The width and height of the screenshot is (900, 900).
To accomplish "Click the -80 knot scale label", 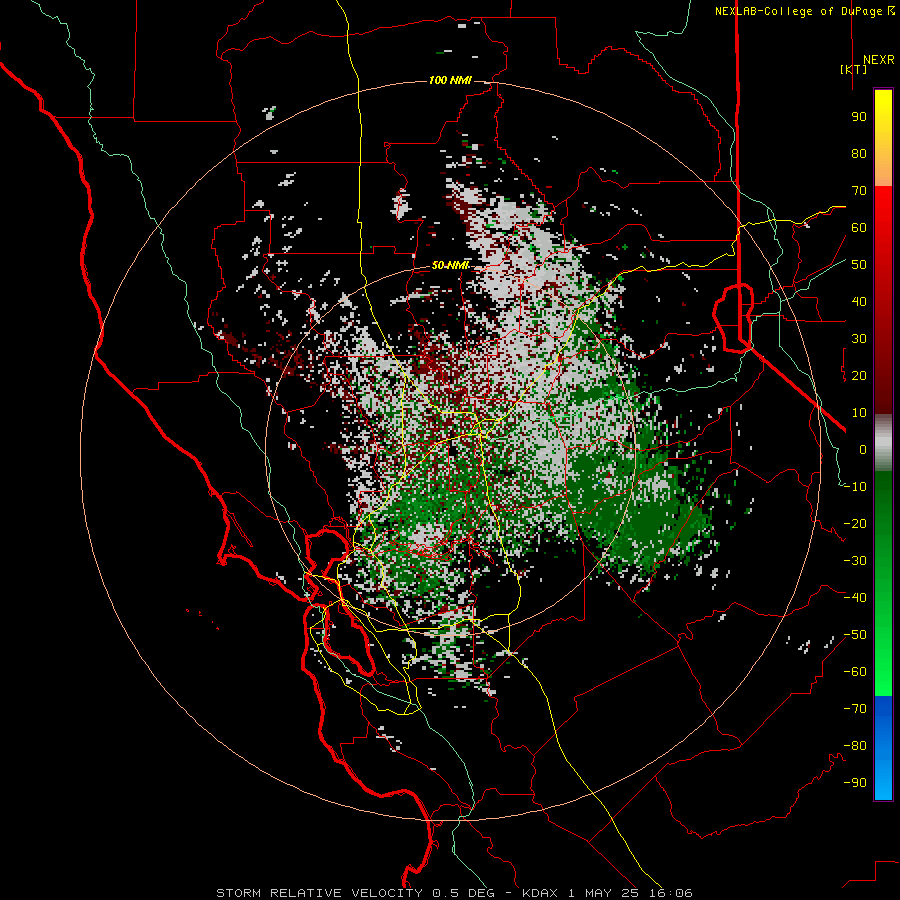I will (855, 746).
